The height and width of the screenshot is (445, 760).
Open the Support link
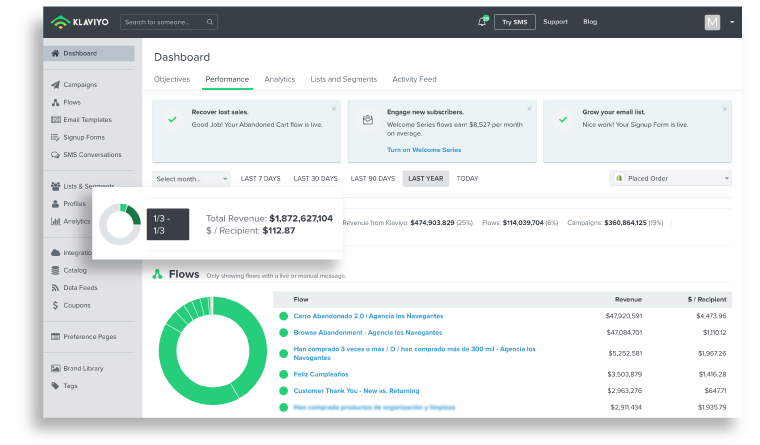tap(555, 22)
